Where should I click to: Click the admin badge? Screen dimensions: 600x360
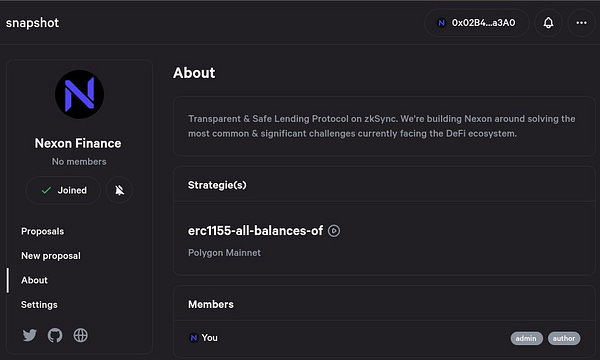(527, 338)
